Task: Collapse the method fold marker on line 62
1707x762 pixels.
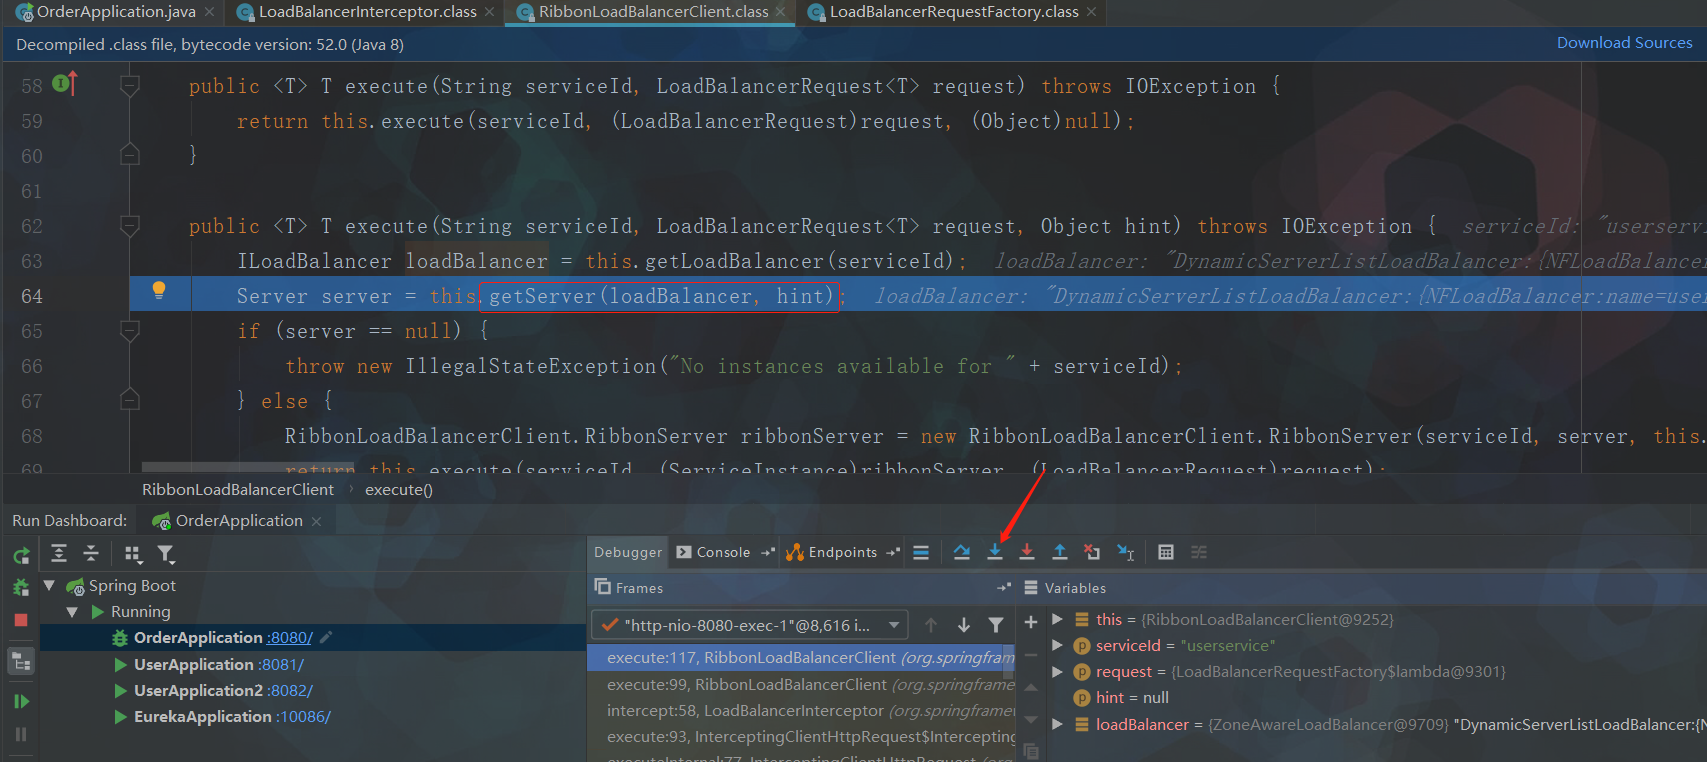Action: tap(129, 226)
